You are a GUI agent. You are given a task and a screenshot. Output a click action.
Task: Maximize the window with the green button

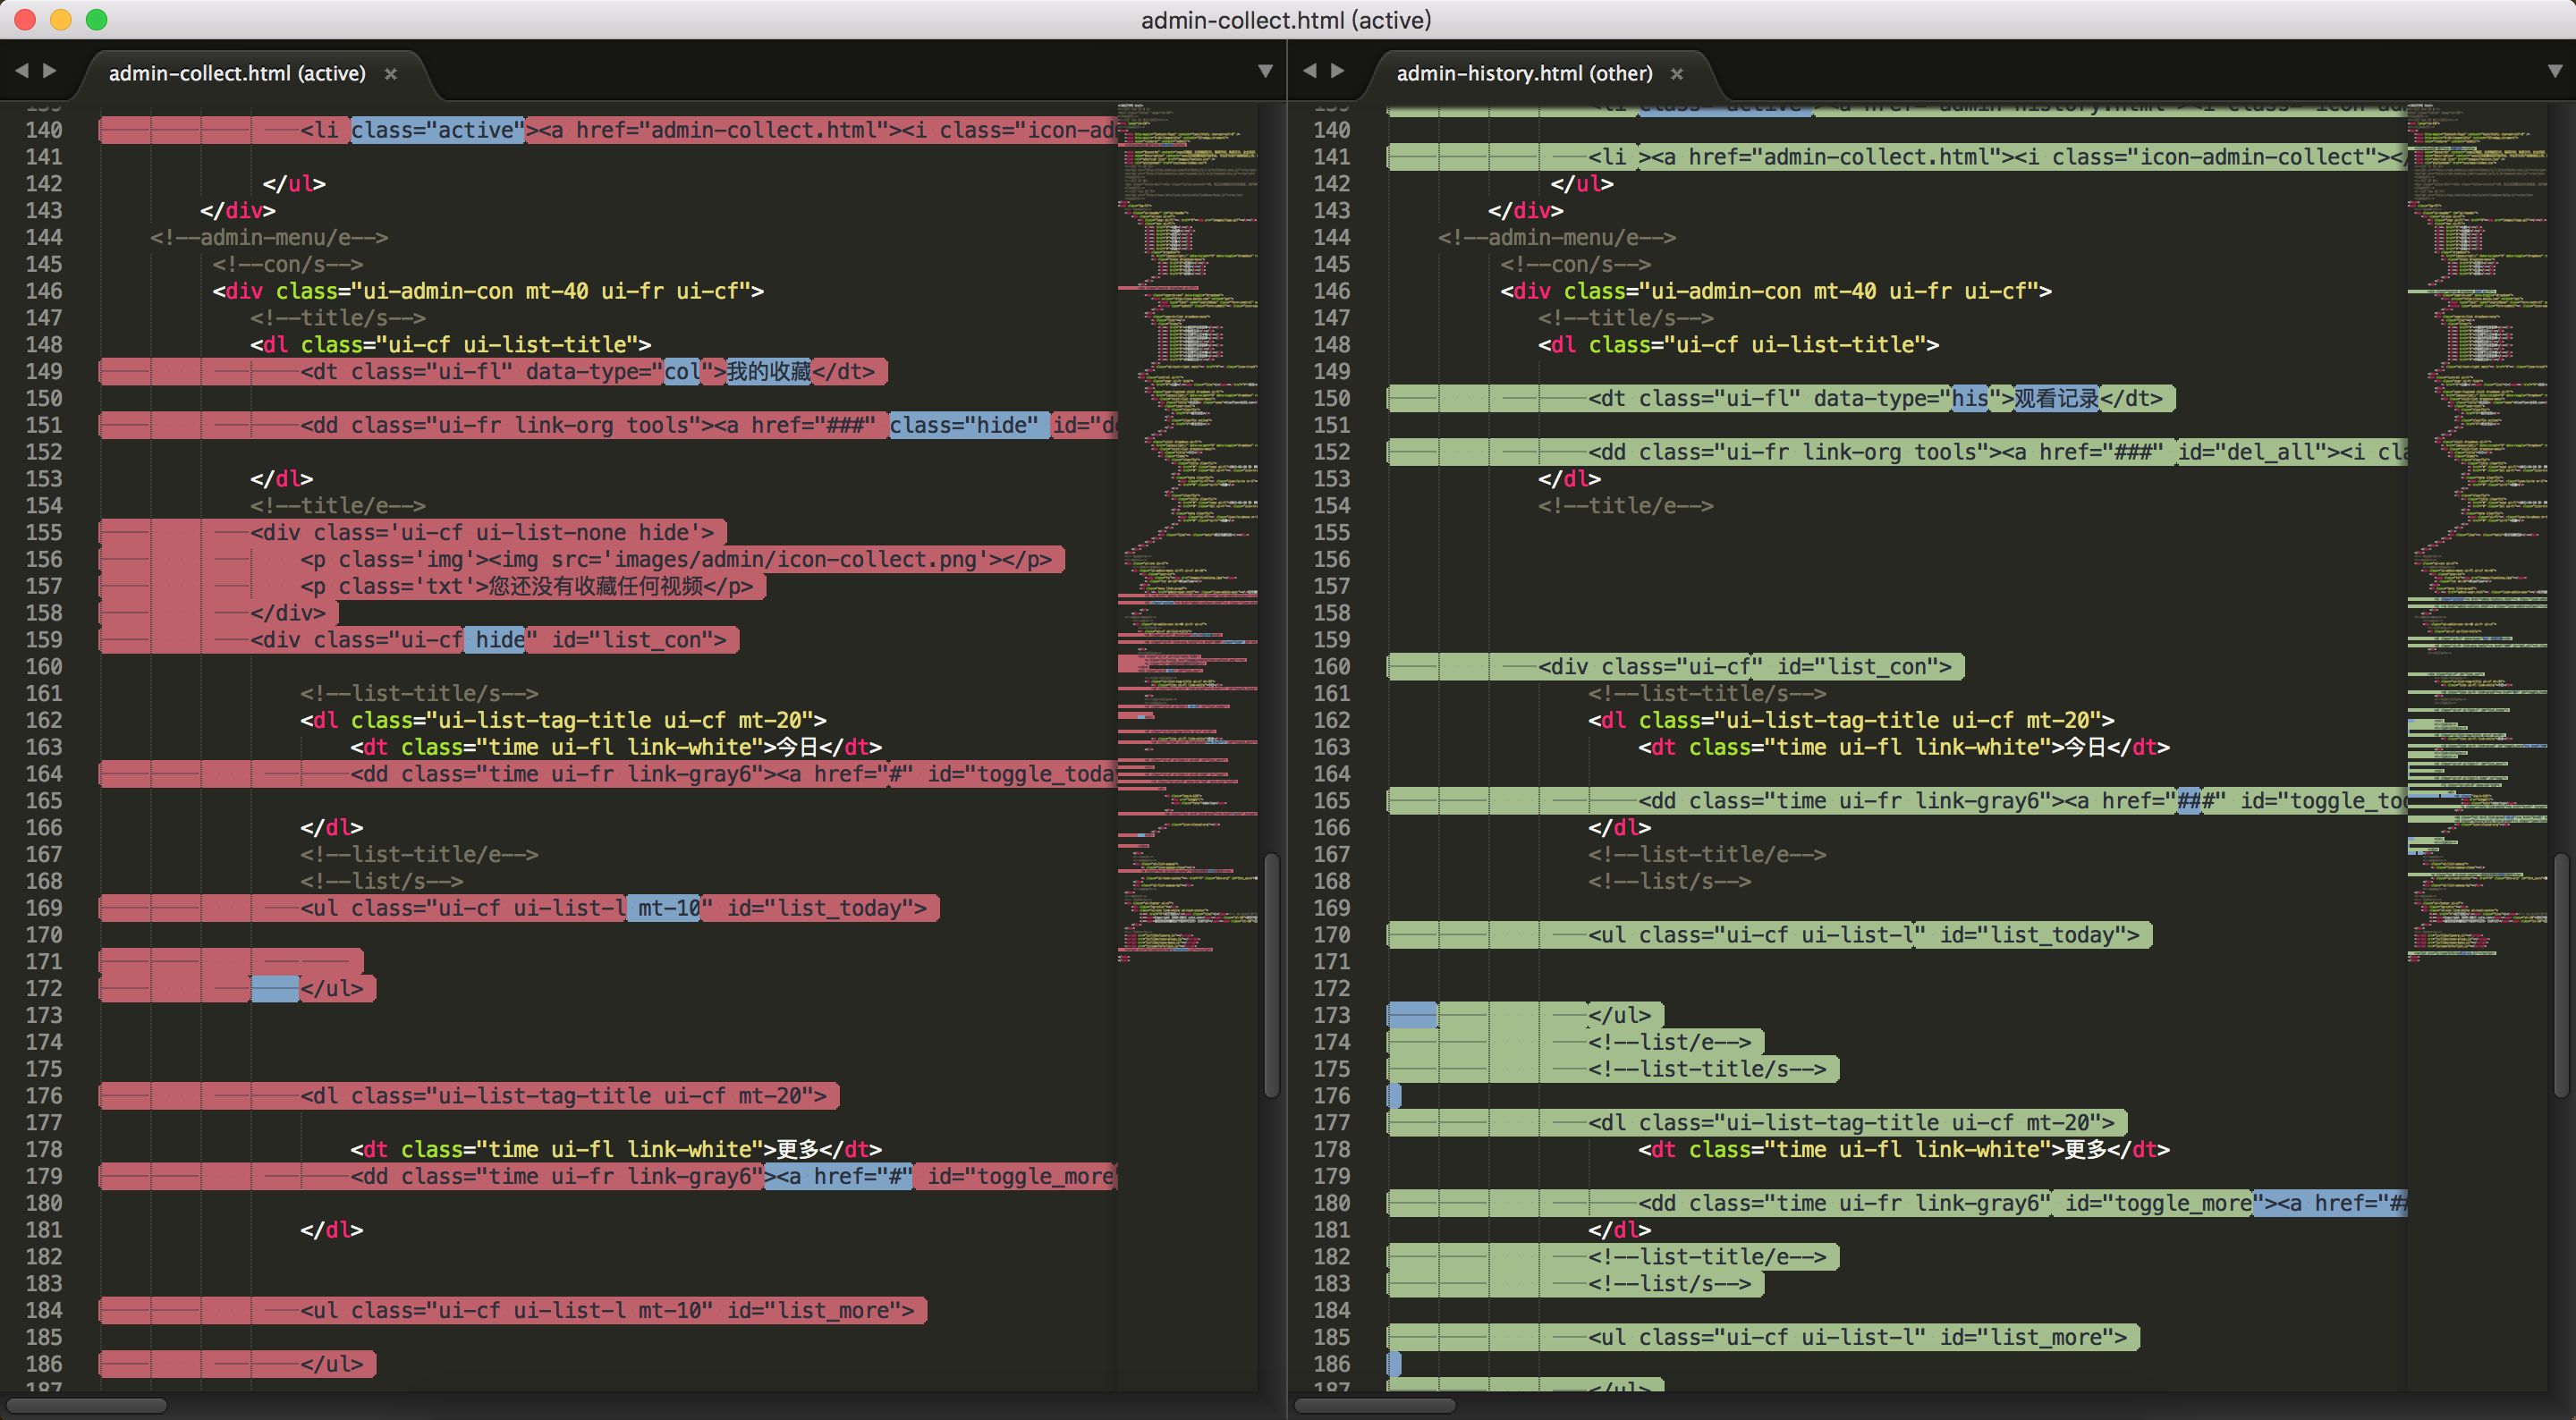tap(97, 20)
